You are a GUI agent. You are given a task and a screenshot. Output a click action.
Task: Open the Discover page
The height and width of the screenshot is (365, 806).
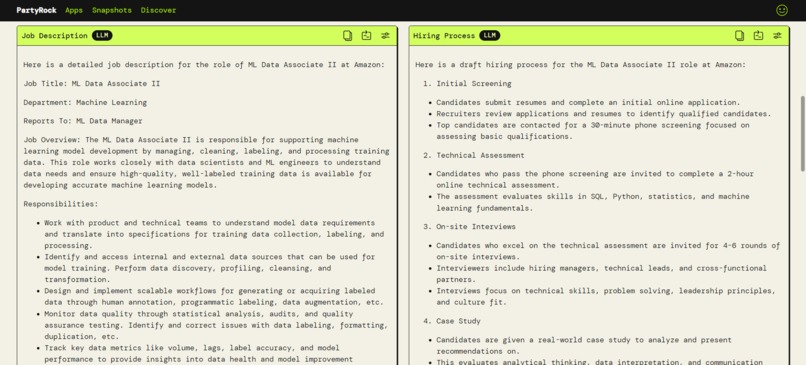(158, 10)
